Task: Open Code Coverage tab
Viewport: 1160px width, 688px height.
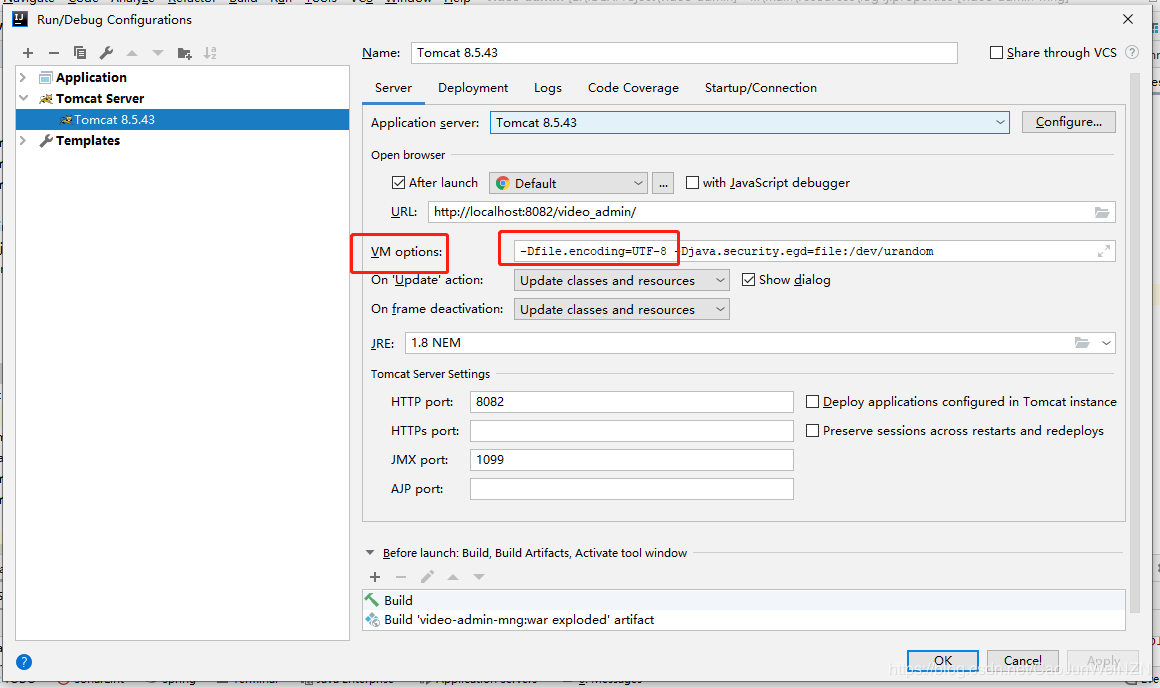Action: [x=633, y=88]
